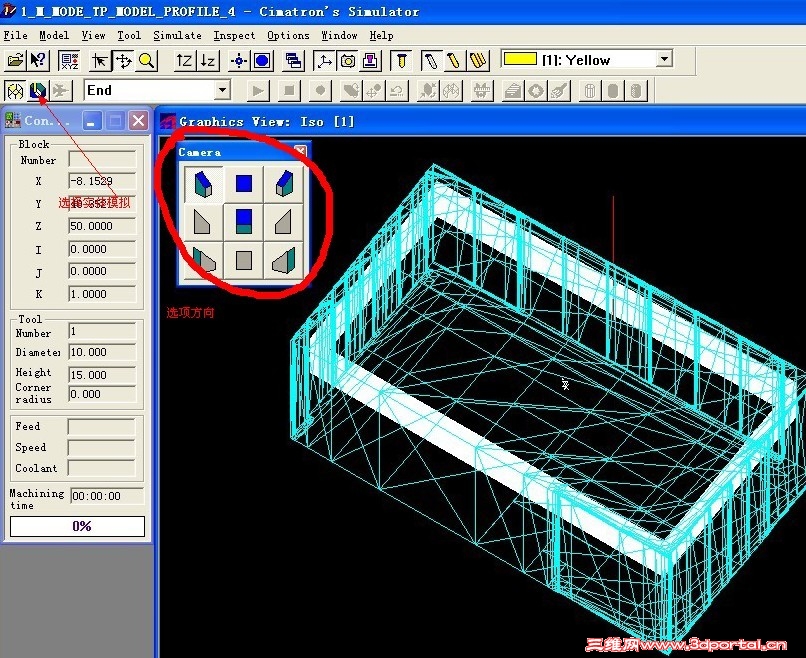Image resolution: width=806 pixels, height=658 pixels.
Task: Click the blue circle shading icon
Action: 262,61
